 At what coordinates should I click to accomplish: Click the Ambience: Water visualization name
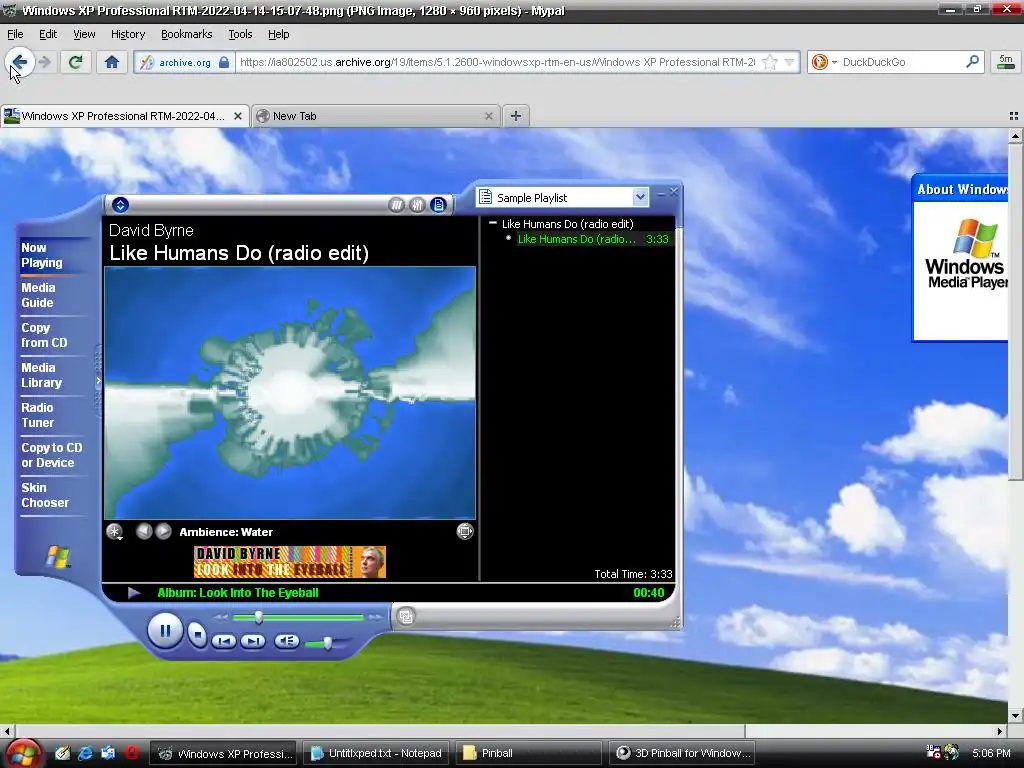pos(226,532)
